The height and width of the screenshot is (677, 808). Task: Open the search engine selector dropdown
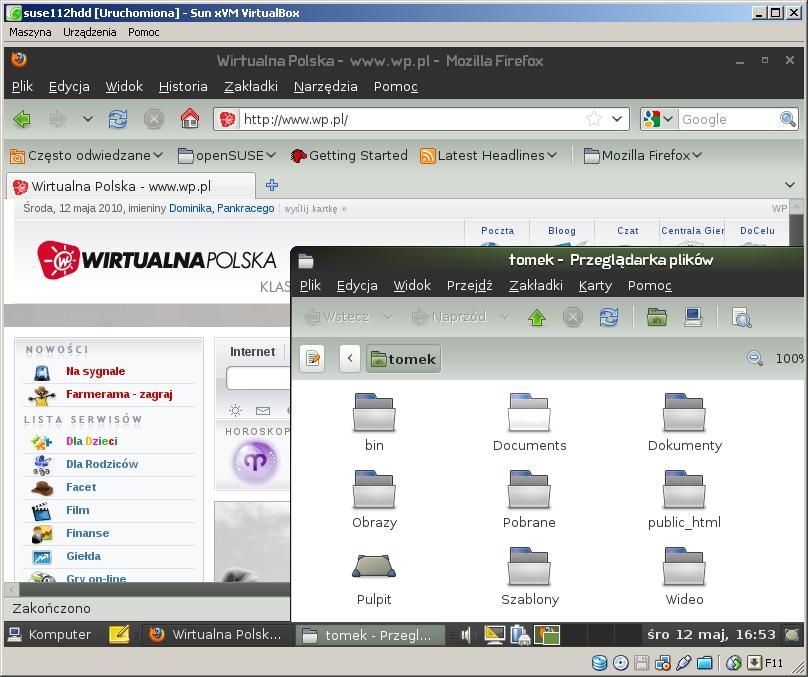(659, 120)
